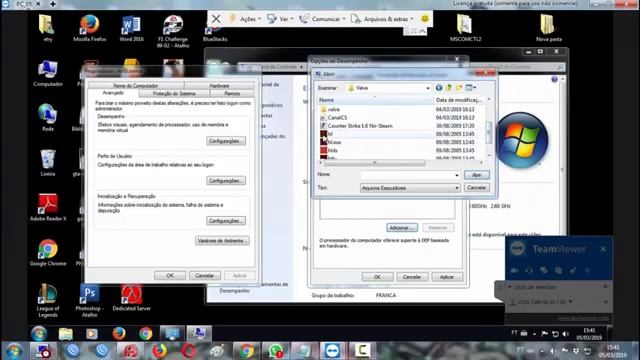Image resolution: width=640 pixels, height=360 pixels.
Task: Open the Computador desktop icon
Action: [x=48, y=73]
